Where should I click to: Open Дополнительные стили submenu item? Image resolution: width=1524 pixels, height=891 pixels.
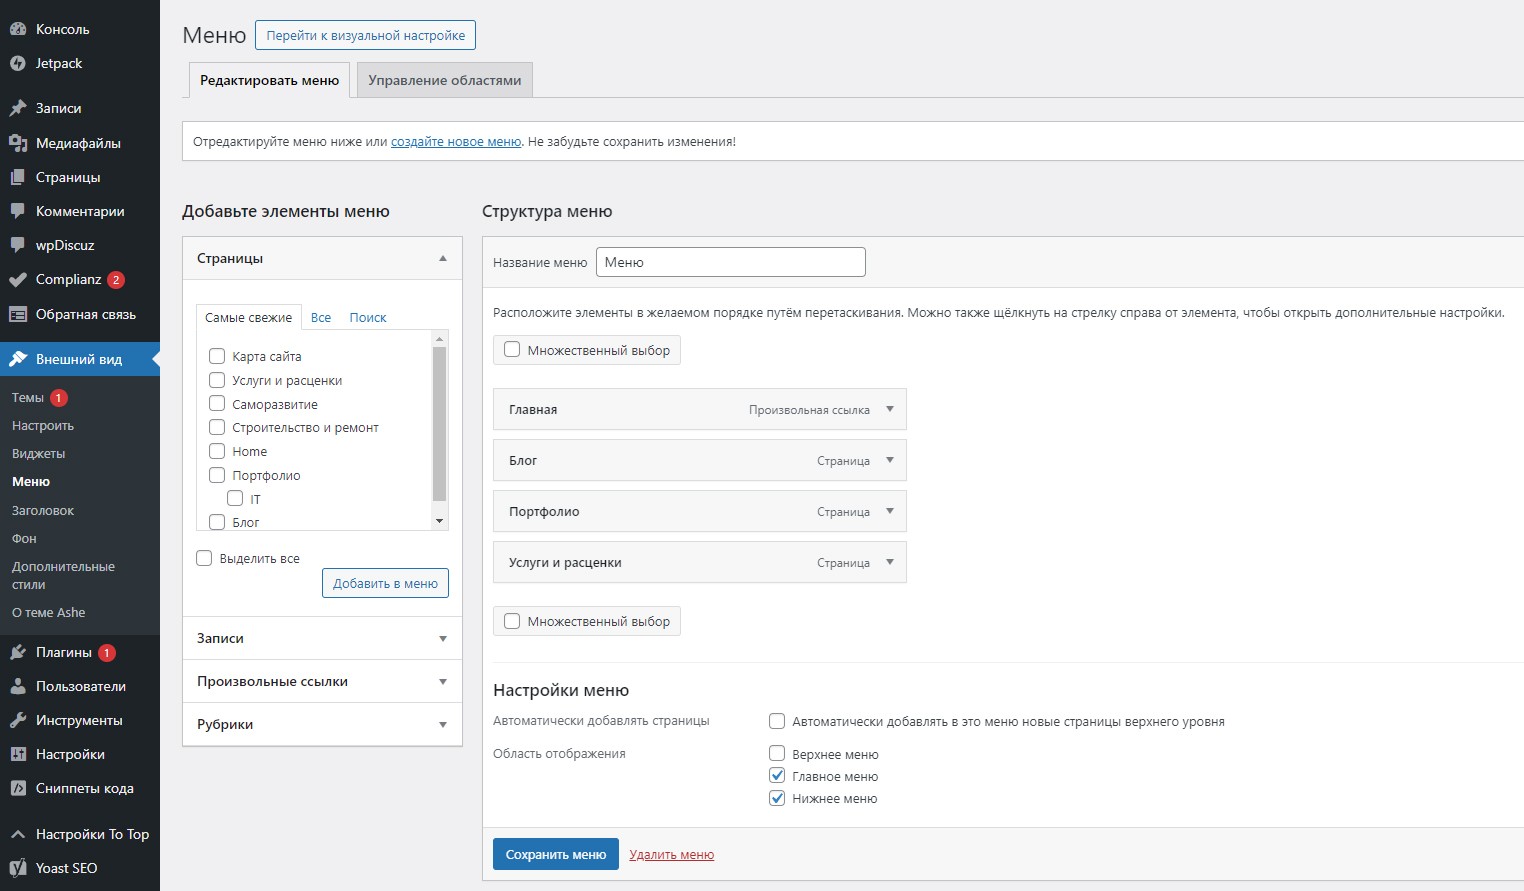pyautogui.click(x=63, y=575)
